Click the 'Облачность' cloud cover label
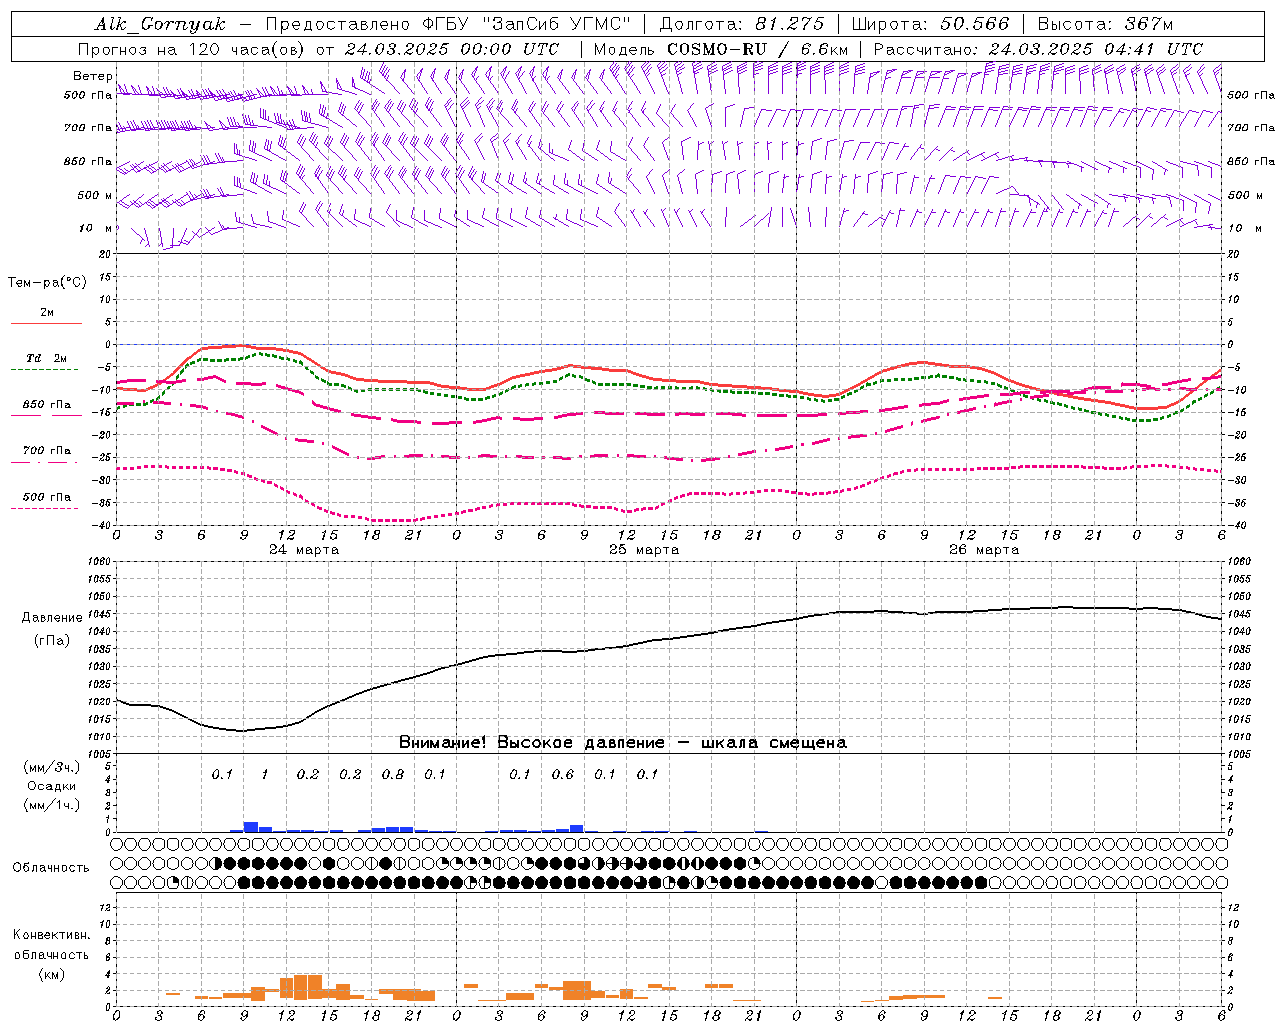Screen dimensions: 1280x1024 point(51,868)
